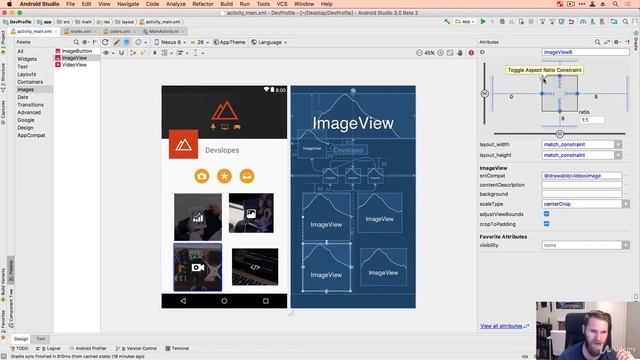Switch to the Text editor tab
640x360 pixels.
coord(41,339)
